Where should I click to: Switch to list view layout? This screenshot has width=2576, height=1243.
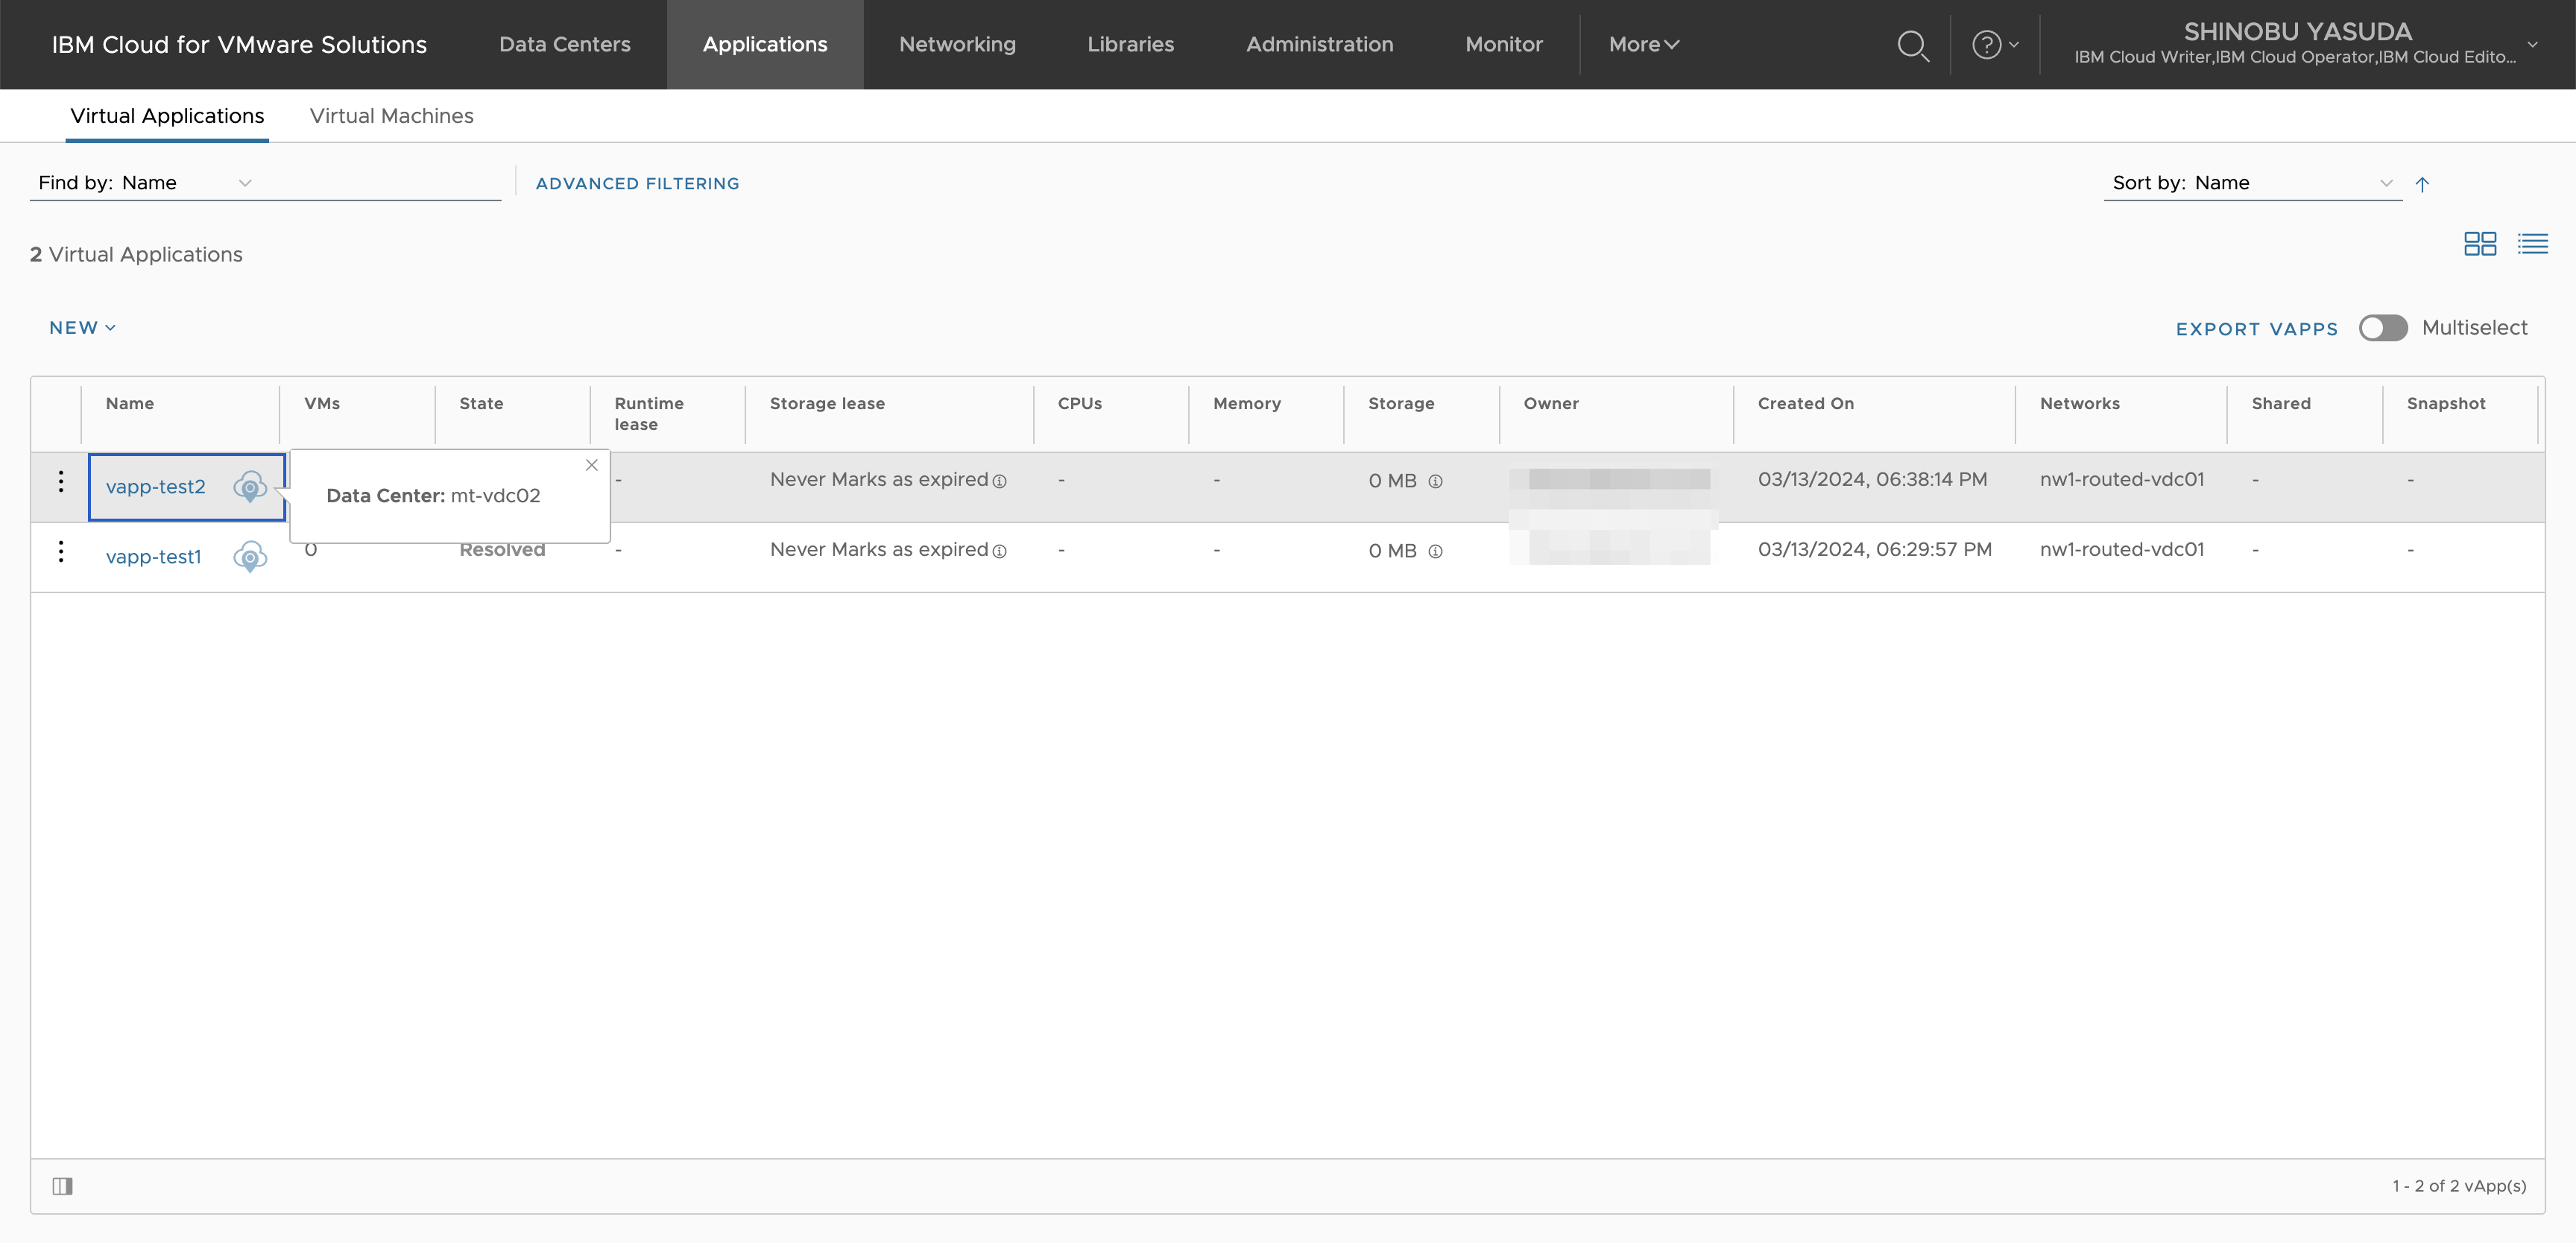pyautogui.click(x=2532, y=244)
